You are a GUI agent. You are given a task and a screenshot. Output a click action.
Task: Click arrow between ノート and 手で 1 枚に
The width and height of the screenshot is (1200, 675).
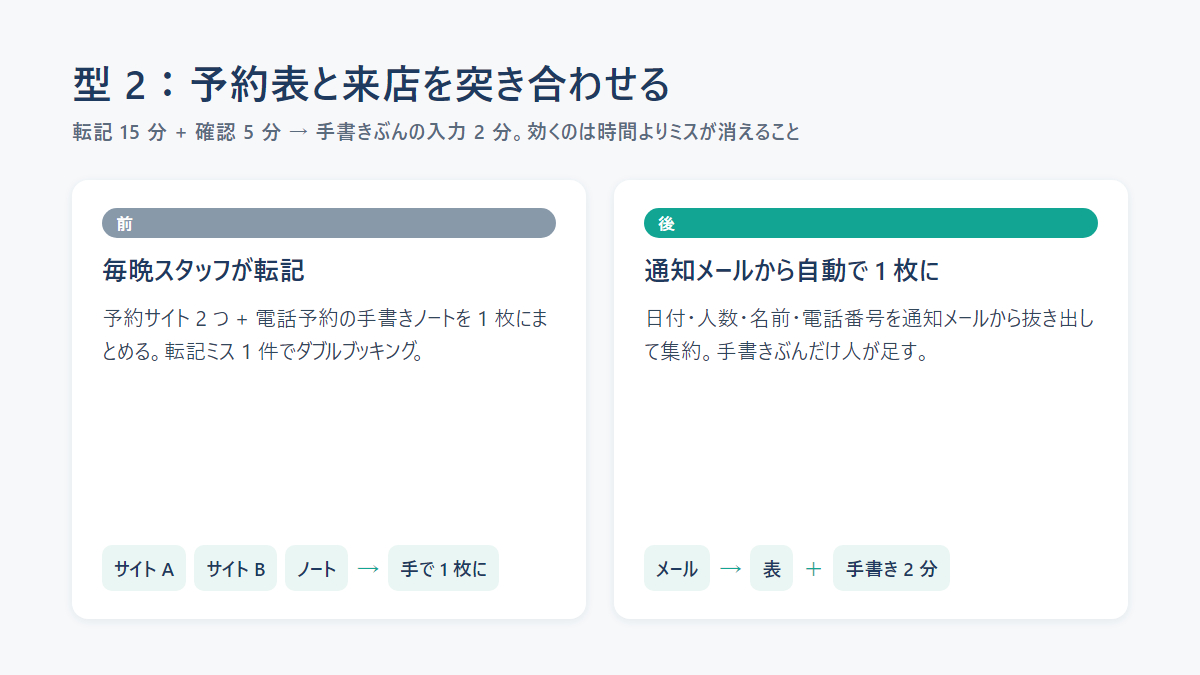368,568
